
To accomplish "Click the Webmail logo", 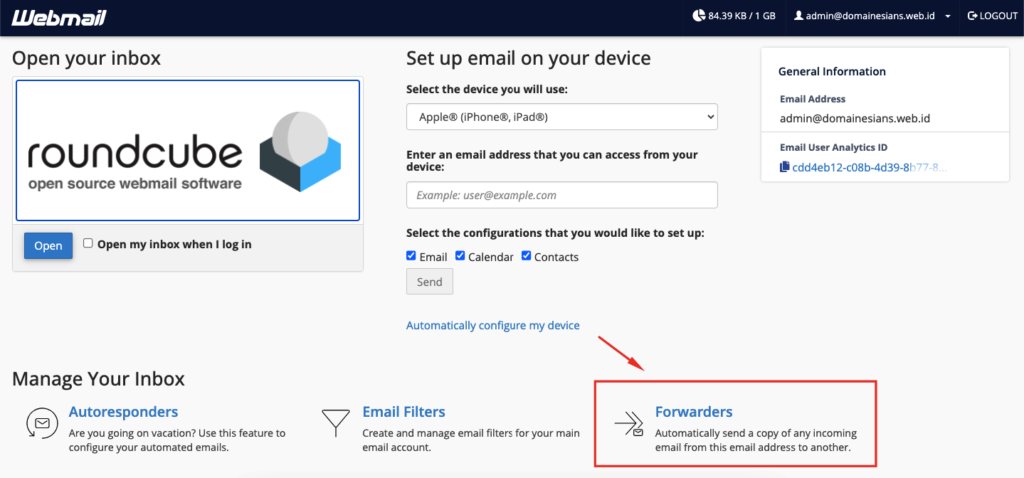I will [x=59, y=16].
